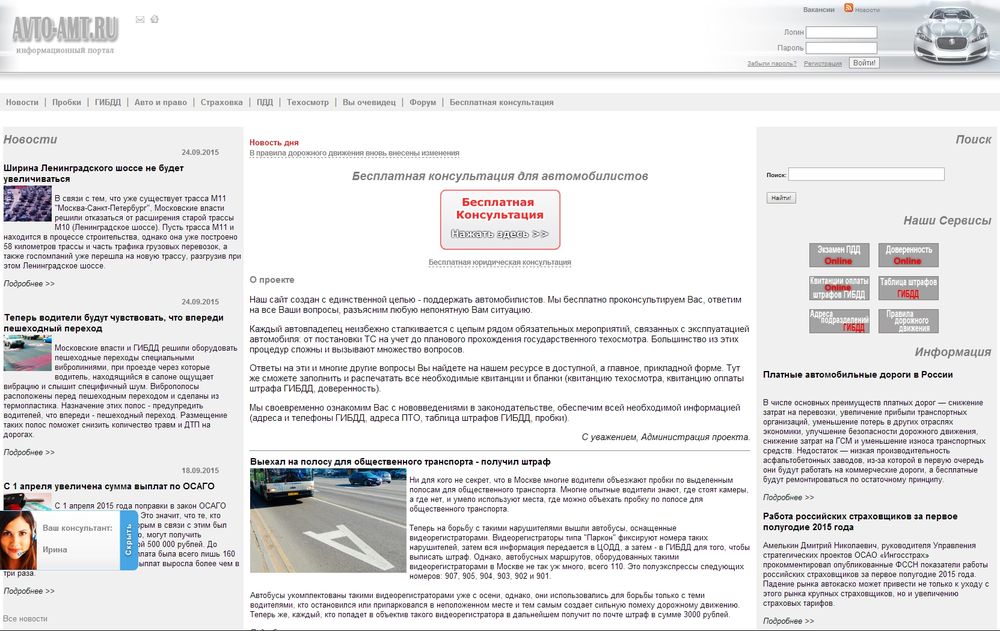This screenshot has width=1000, height=631.
Task: Open Вакансии link in header
Action: (818, 10)
